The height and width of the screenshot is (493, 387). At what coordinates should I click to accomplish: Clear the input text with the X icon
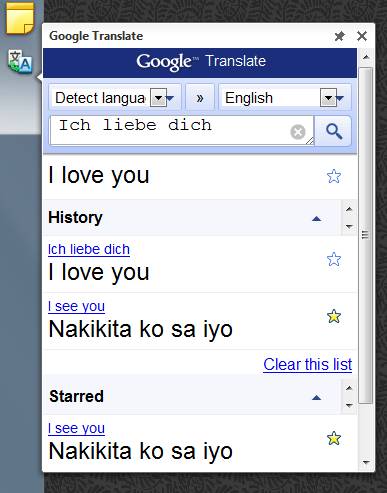[298, 132]
